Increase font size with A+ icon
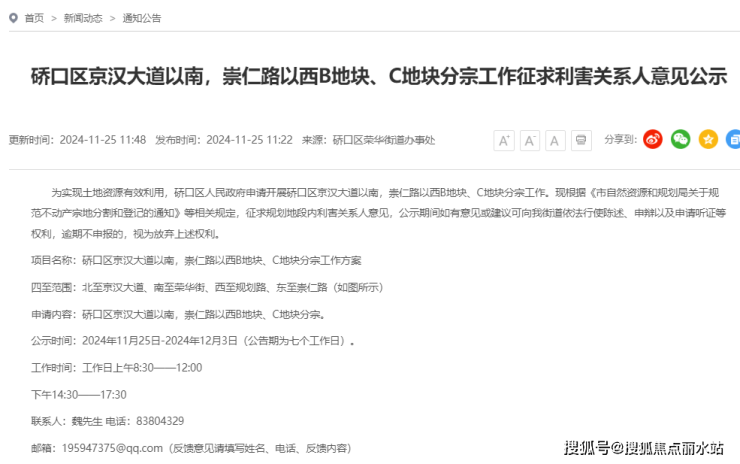Screen dimensions: 740x464 tap(504, 140)
